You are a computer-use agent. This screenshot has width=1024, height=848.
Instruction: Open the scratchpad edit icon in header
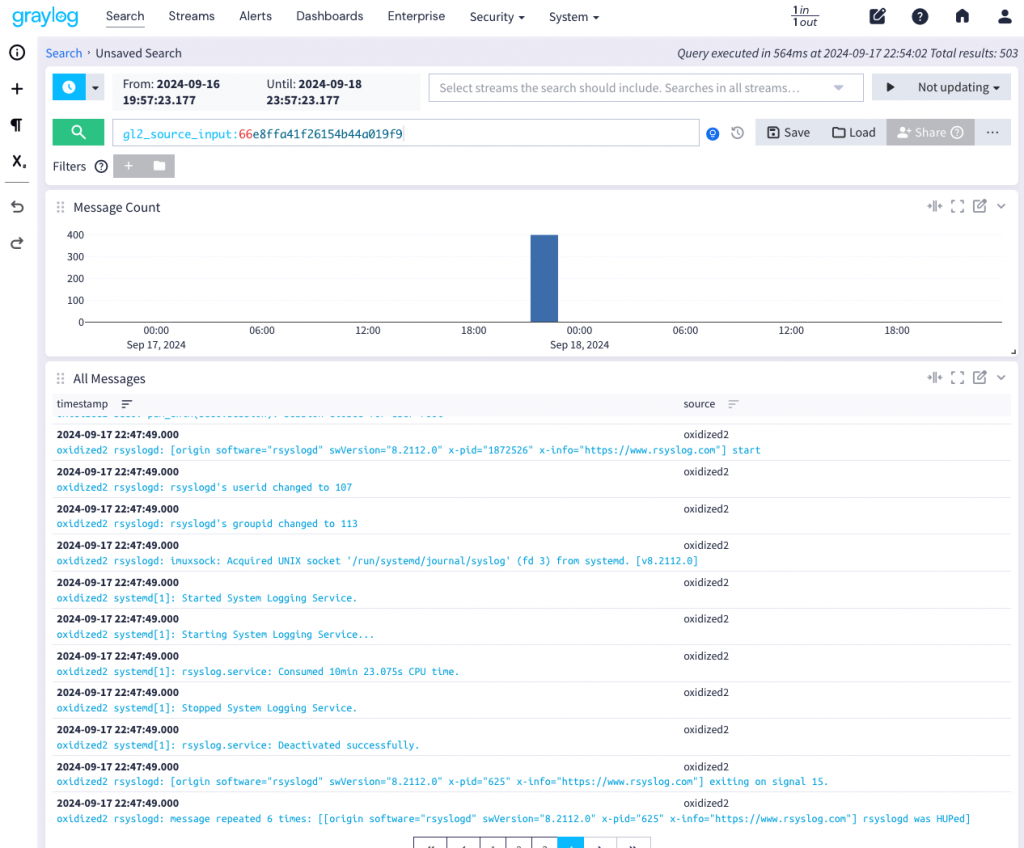(877, 16)
